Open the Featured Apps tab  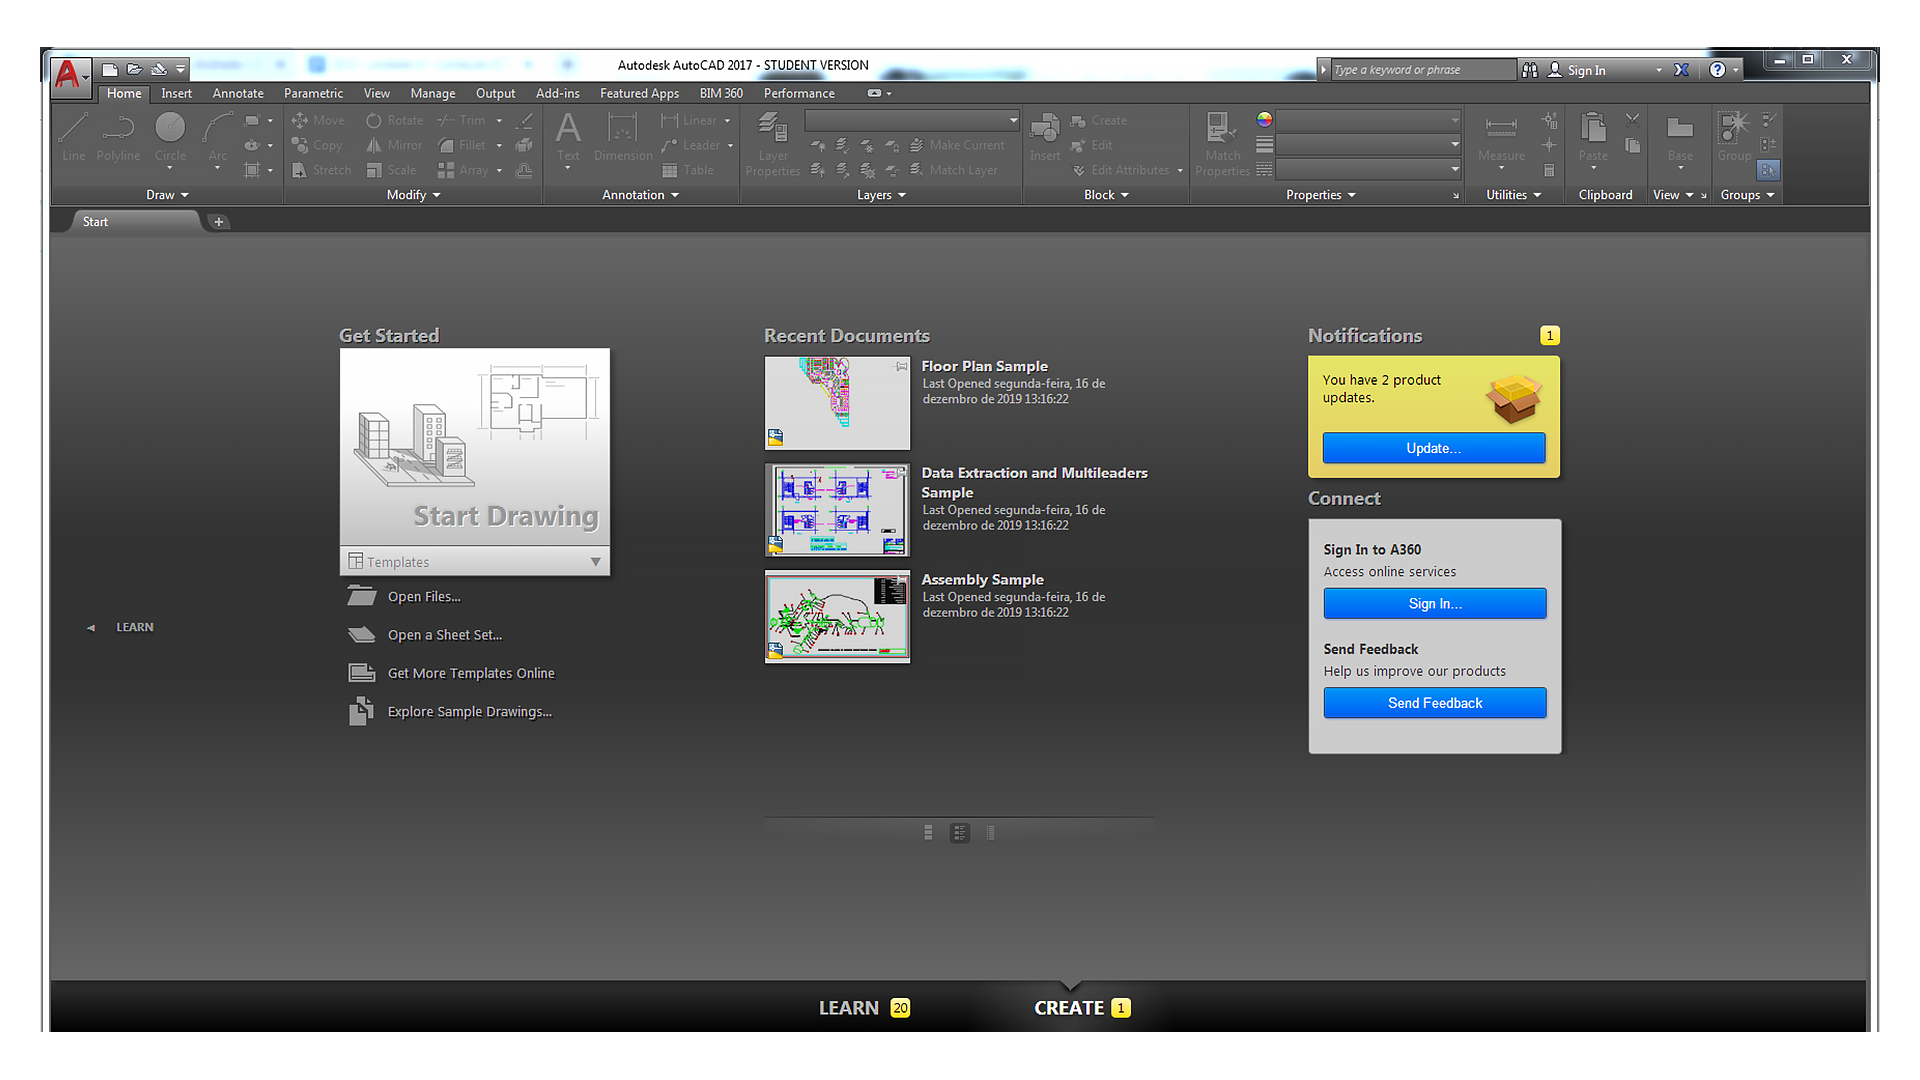(x=639, y=93)
